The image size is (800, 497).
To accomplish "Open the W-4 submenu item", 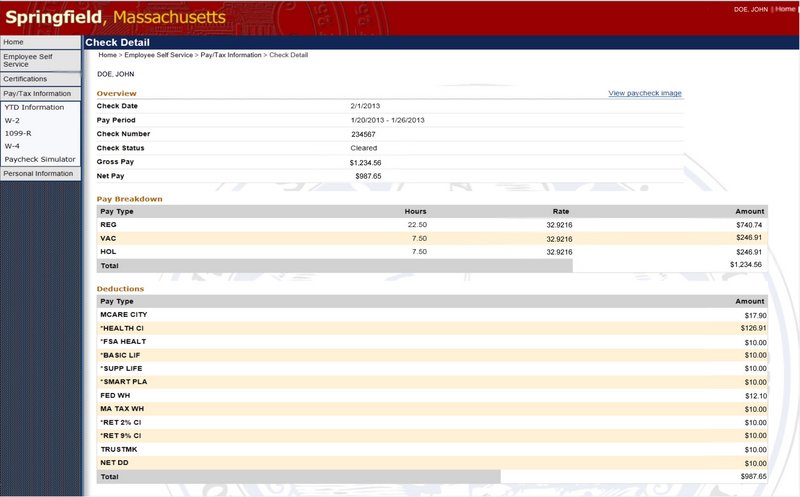I will coord(12,146).
